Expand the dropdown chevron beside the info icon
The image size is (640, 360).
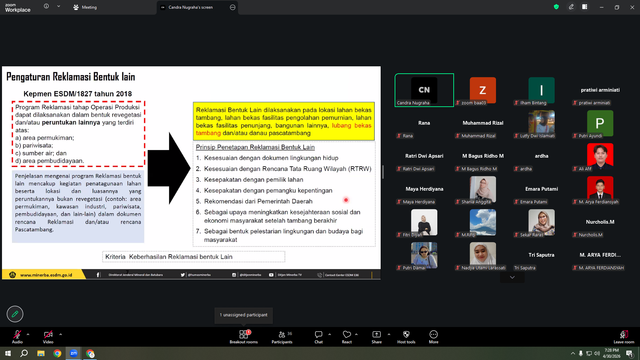58,7
